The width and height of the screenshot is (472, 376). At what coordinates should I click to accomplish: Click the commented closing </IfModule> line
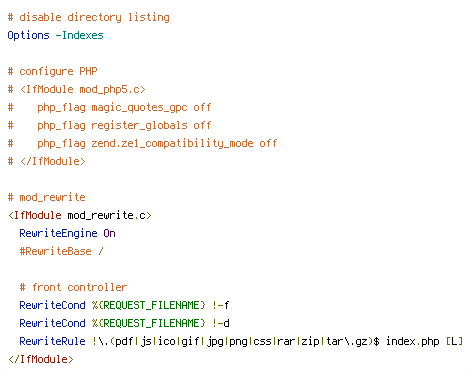coord(47,161)
